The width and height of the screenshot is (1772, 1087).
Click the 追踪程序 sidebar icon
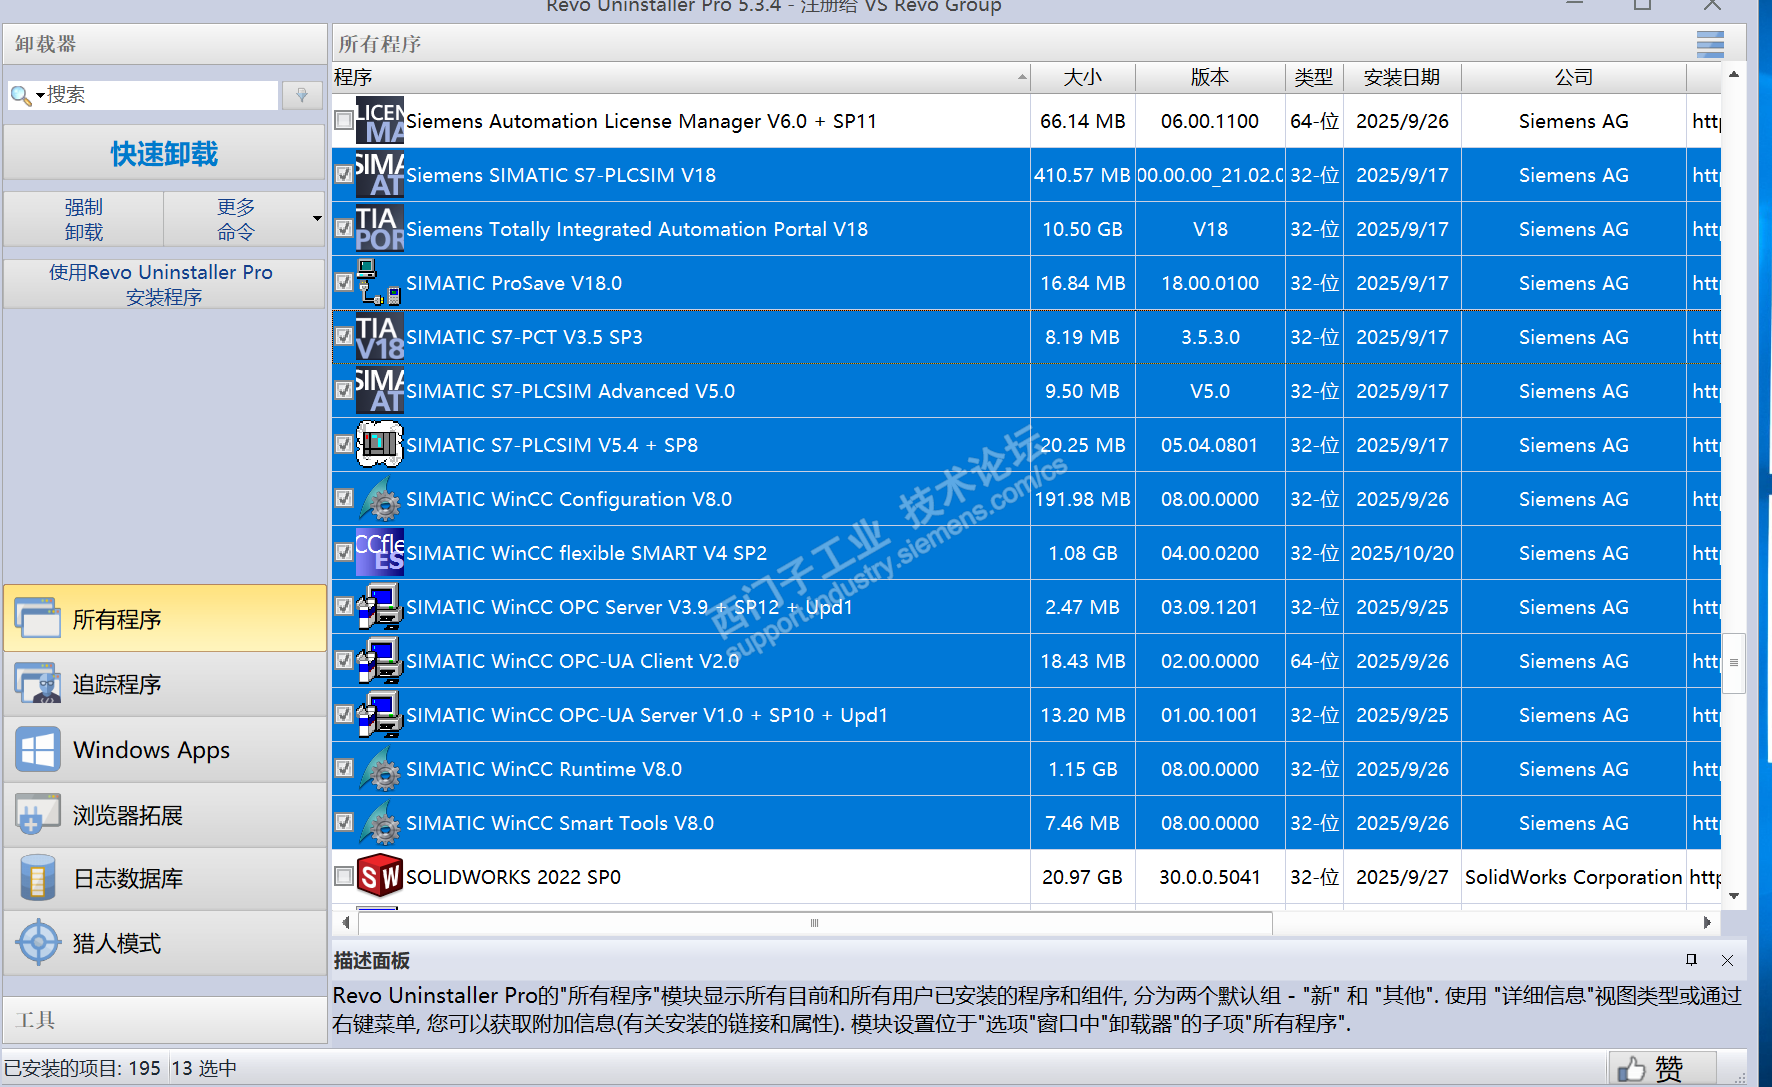tap(38, 684)
